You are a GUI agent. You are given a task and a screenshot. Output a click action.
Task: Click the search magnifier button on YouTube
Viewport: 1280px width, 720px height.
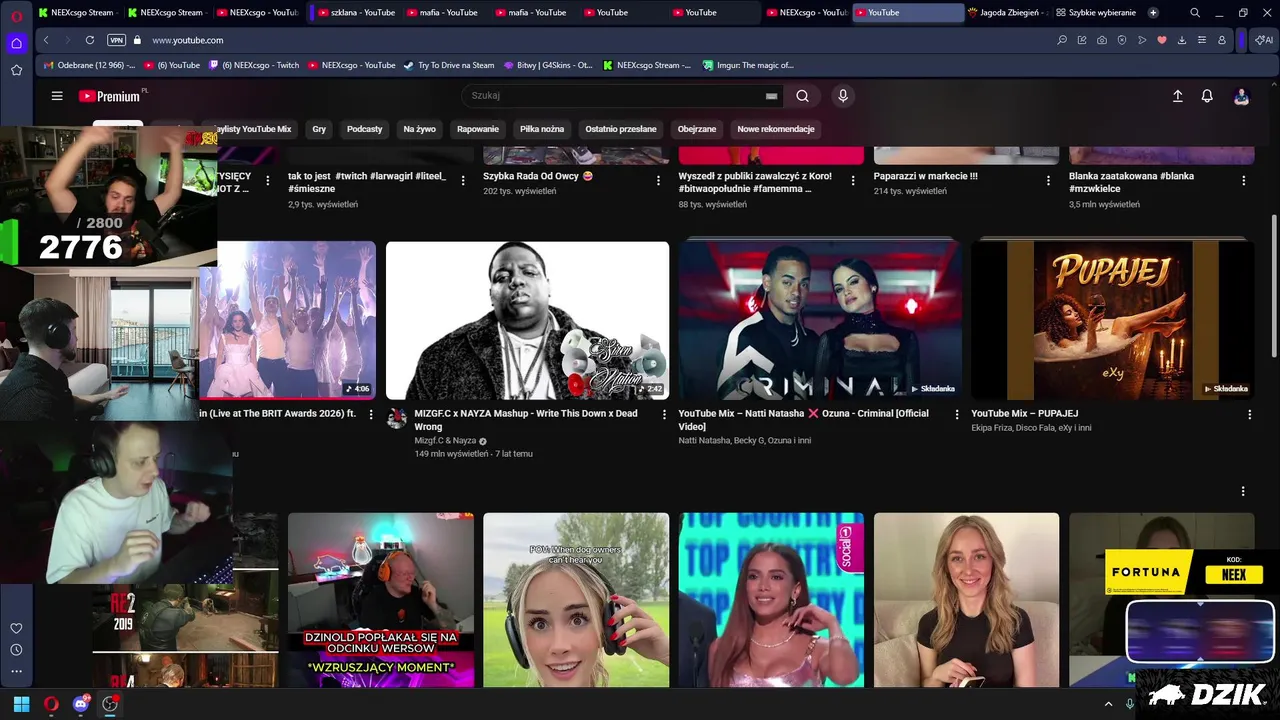click(x=802, y=96)
